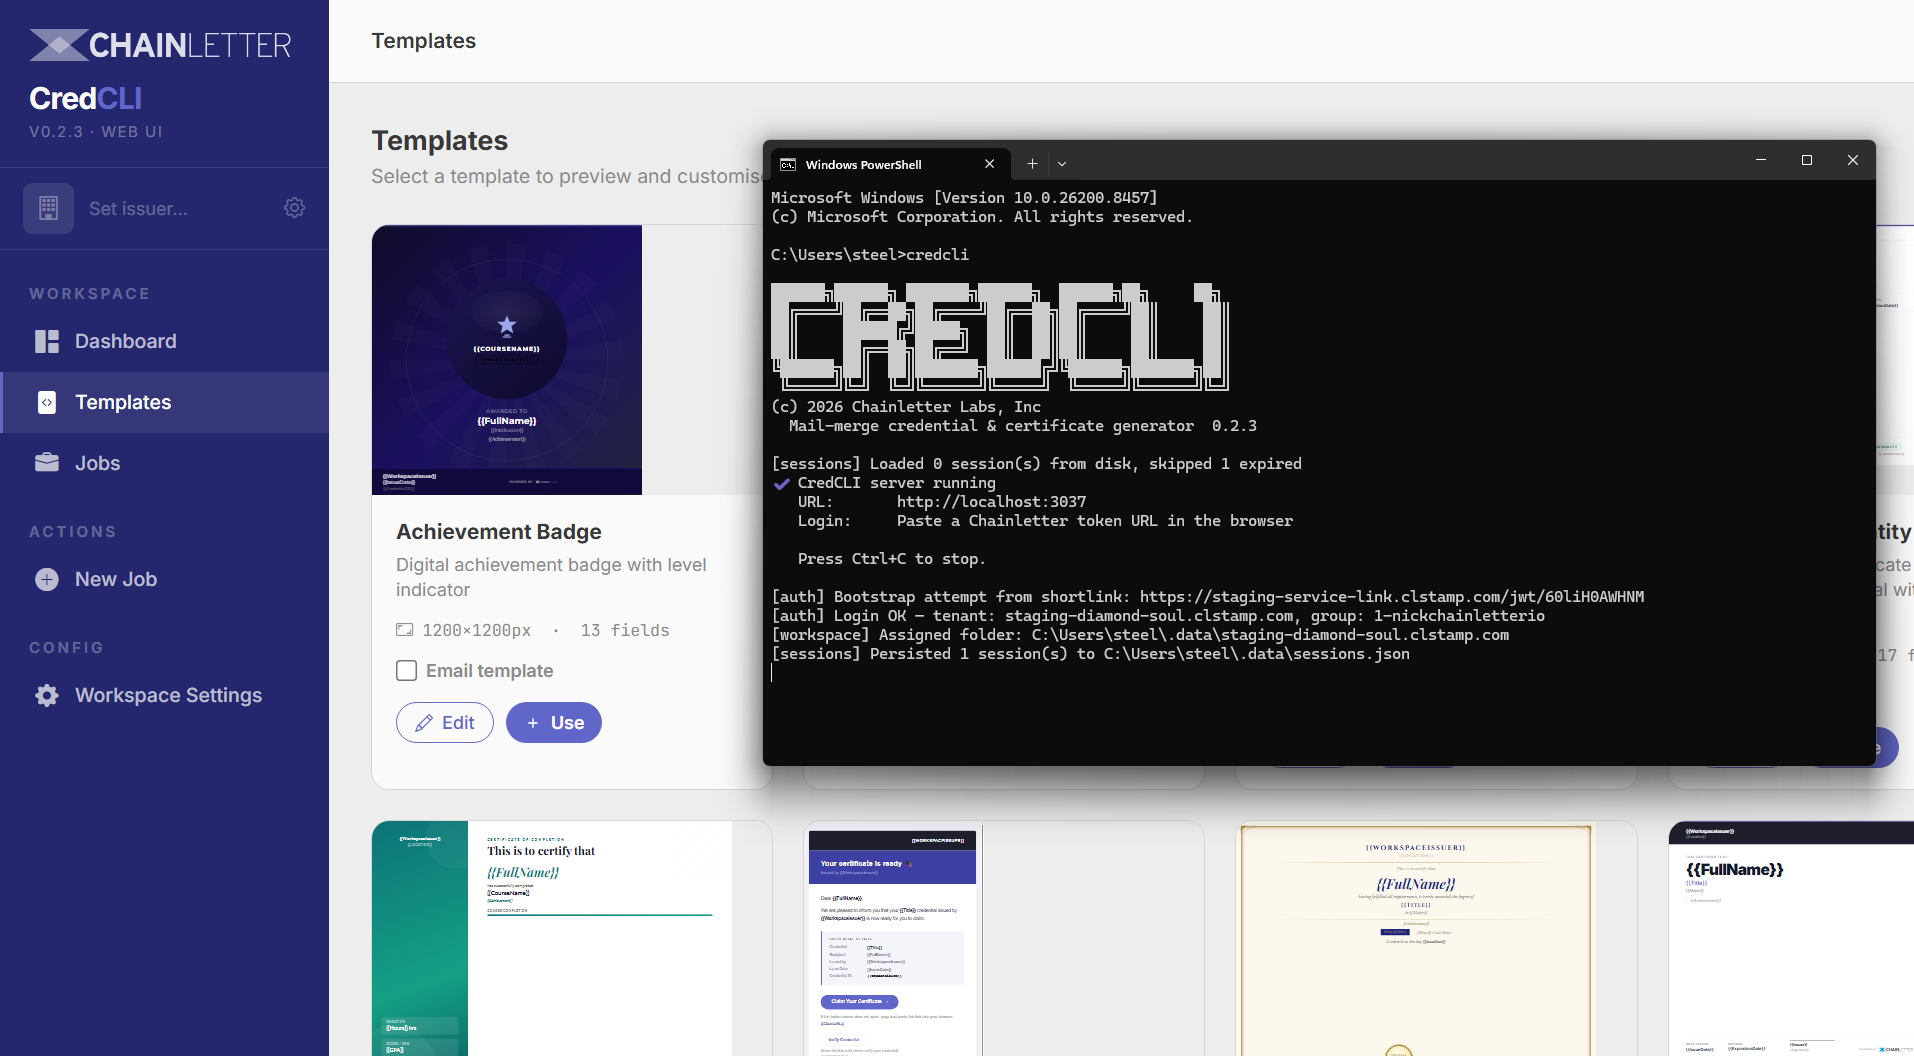This screenshot has width=1914, height=1056.
Task: Click the 'Digital achievement badge with level indicator' description
Action: pos(551,577)
